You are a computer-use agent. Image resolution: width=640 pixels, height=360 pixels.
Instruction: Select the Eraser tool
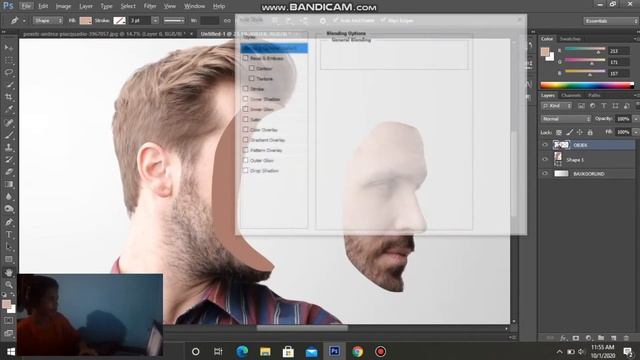pyautogui.click(x=9, y=172)
